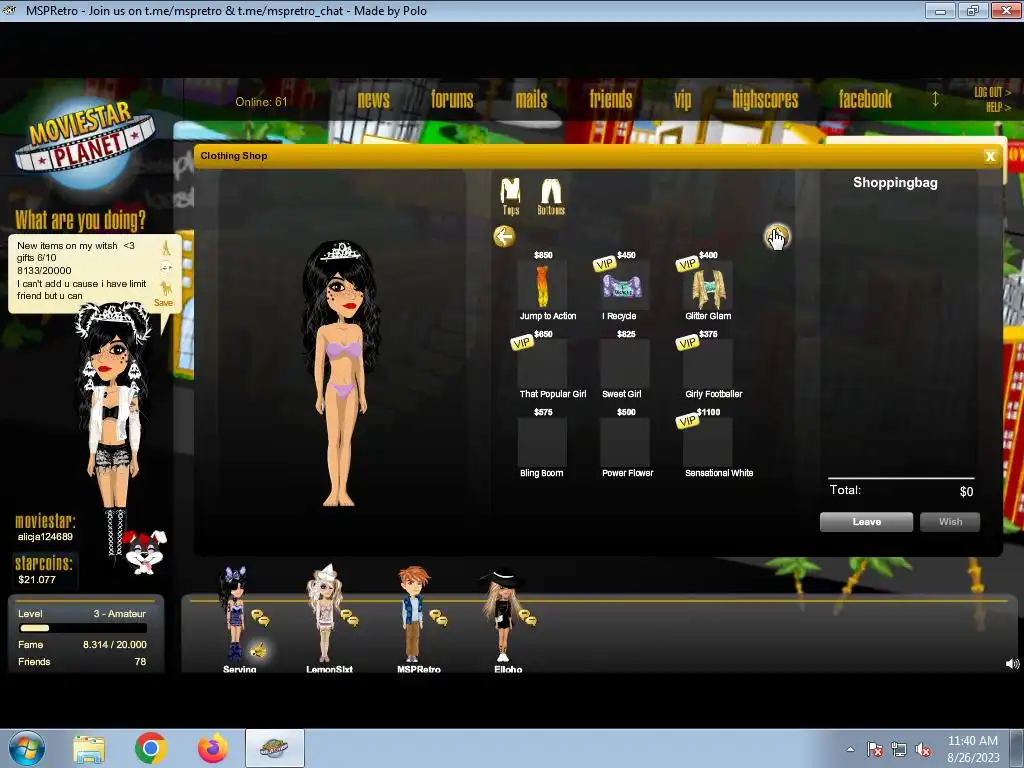Choose the That Popular Girl item slot
The image size is (1024, 768).
pyautogui.click(x=542, y=364)
